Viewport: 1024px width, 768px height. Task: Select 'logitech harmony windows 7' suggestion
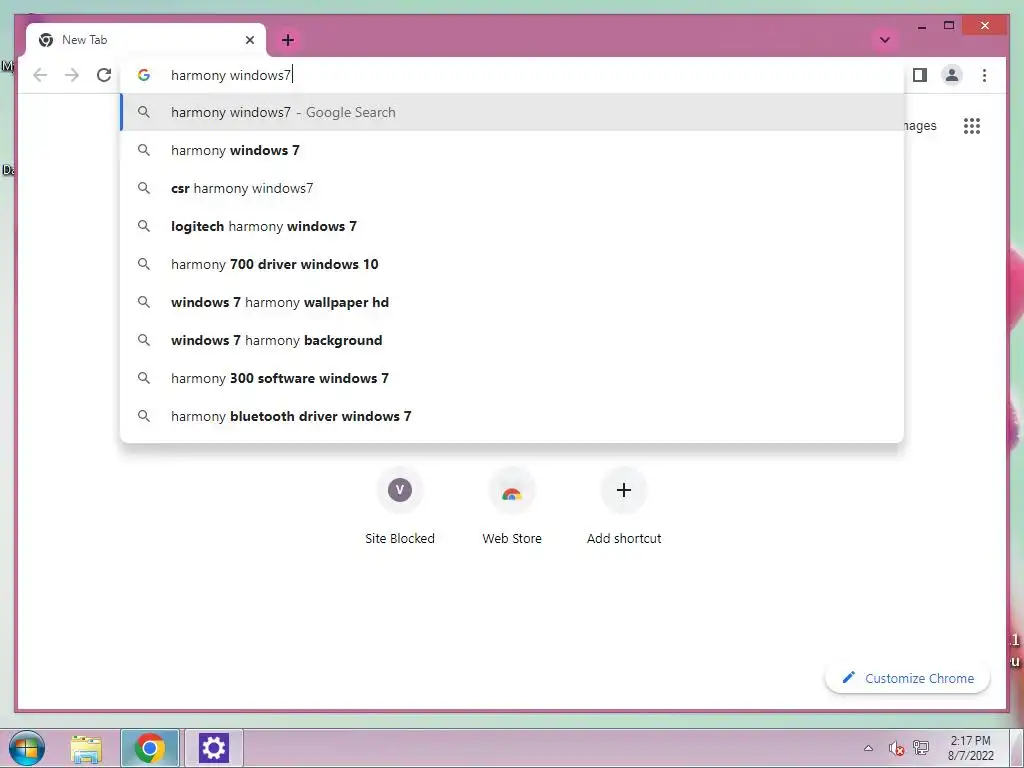point(512,226)
